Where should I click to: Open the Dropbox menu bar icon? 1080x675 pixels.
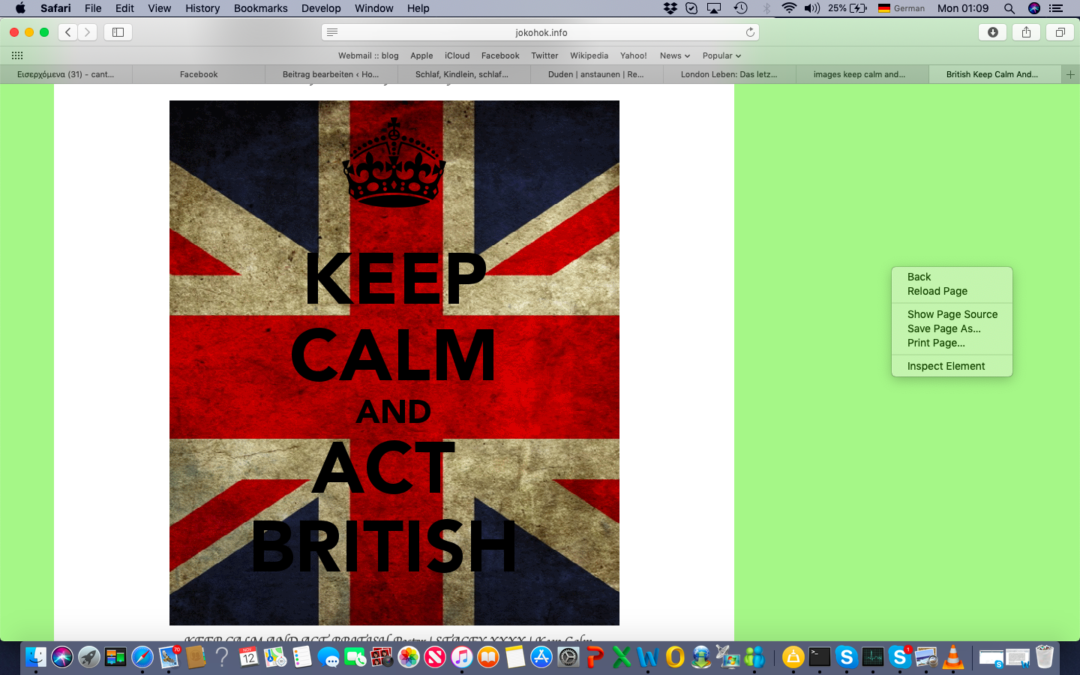pyautogui.click(x=670, y=8)
